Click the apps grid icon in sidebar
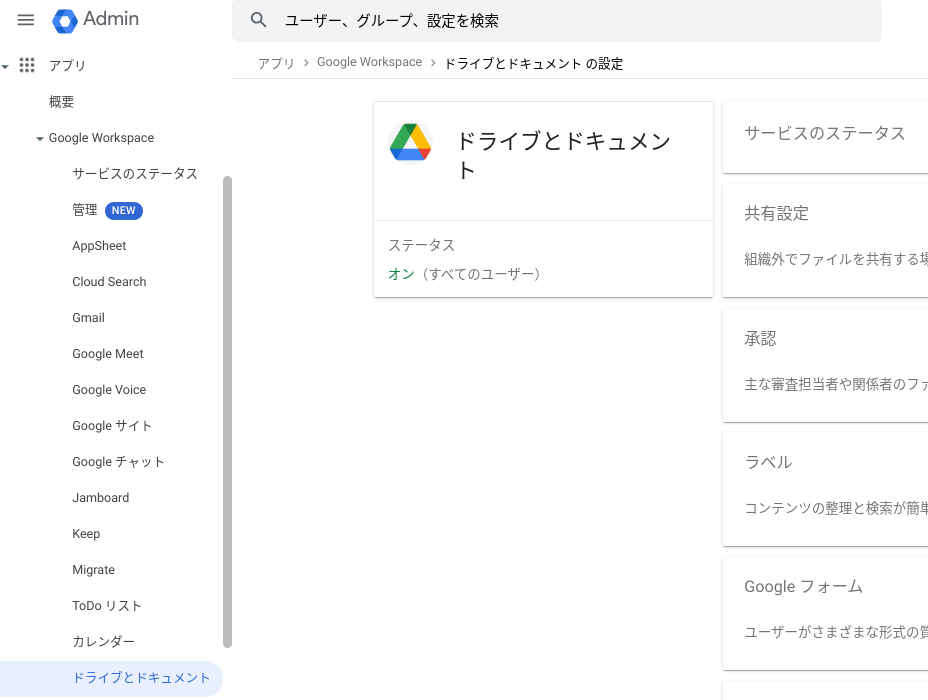Image resolution: width=928 pixels, height=700 pixels. [27, 65]
